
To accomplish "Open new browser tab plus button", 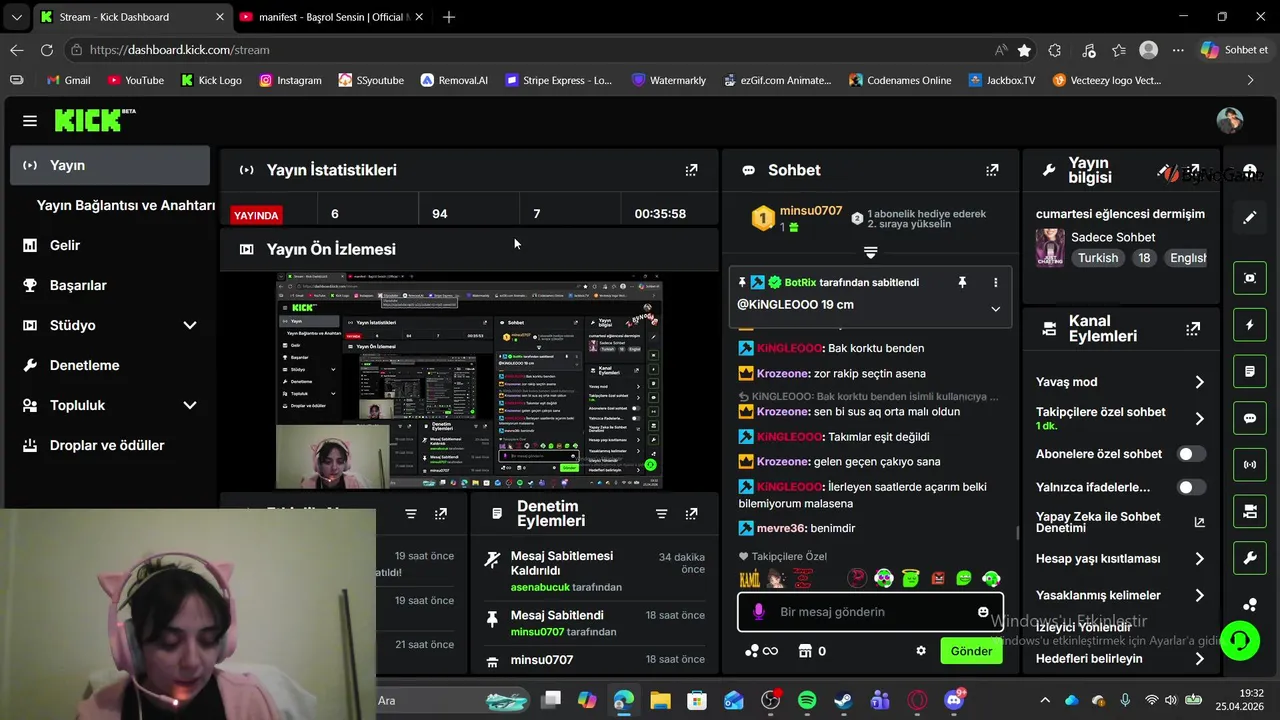I will point(449,17).
